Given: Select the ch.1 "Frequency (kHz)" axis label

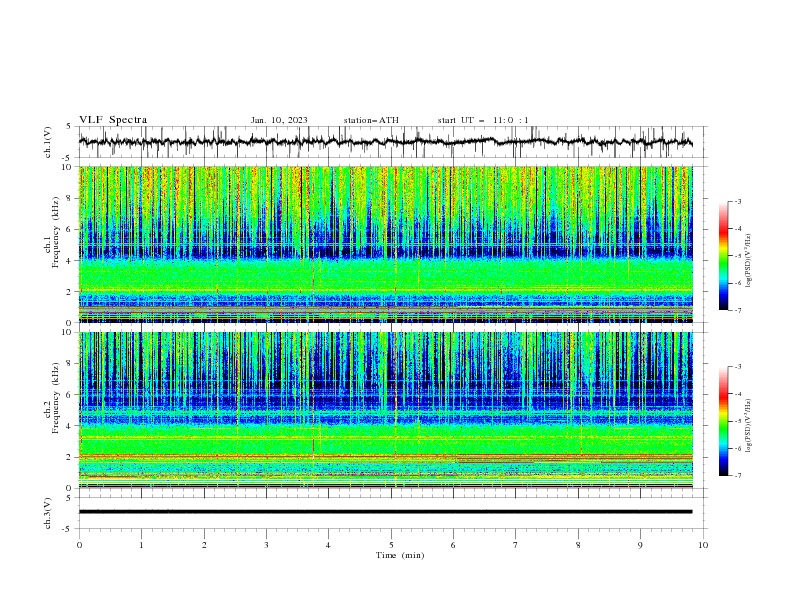Looking at the screenshot, I should pos(55,232).
